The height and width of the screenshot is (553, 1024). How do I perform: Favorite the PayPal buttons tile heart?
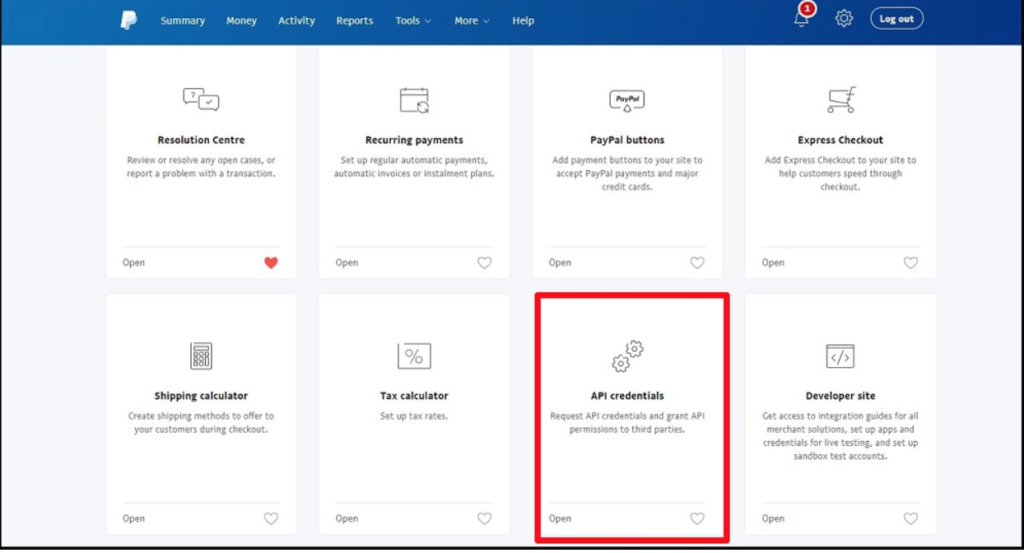tap(697, 263)
